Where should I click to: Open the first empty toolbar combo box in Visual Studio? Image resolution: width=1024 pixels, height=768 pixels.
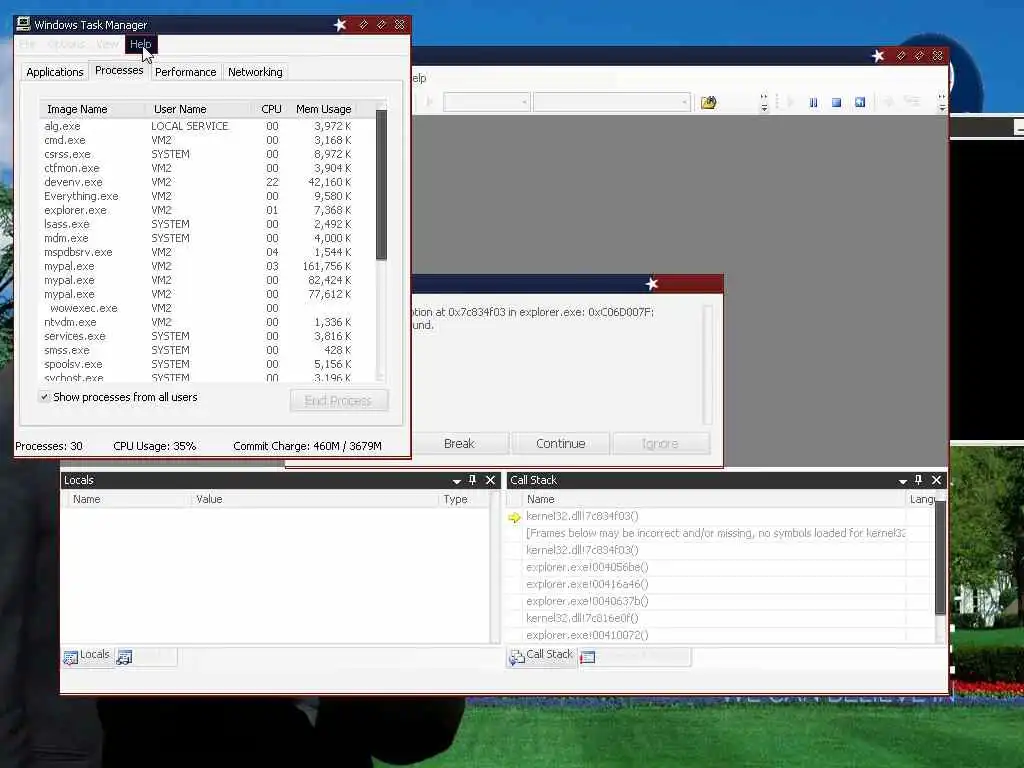coord(487,102)
